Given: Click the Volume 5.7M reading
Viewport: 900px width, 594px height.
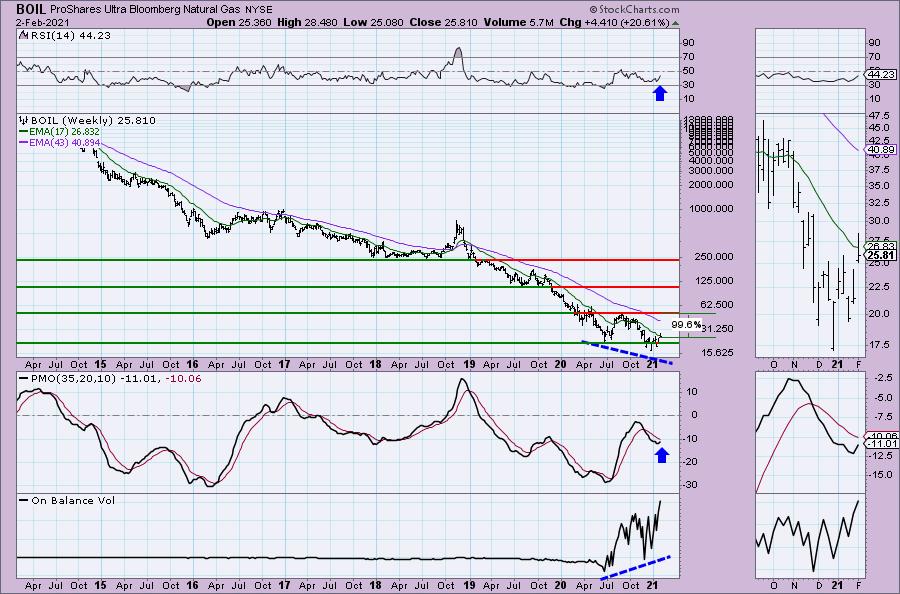Looking at the screenshot, I should coord(518,22).
